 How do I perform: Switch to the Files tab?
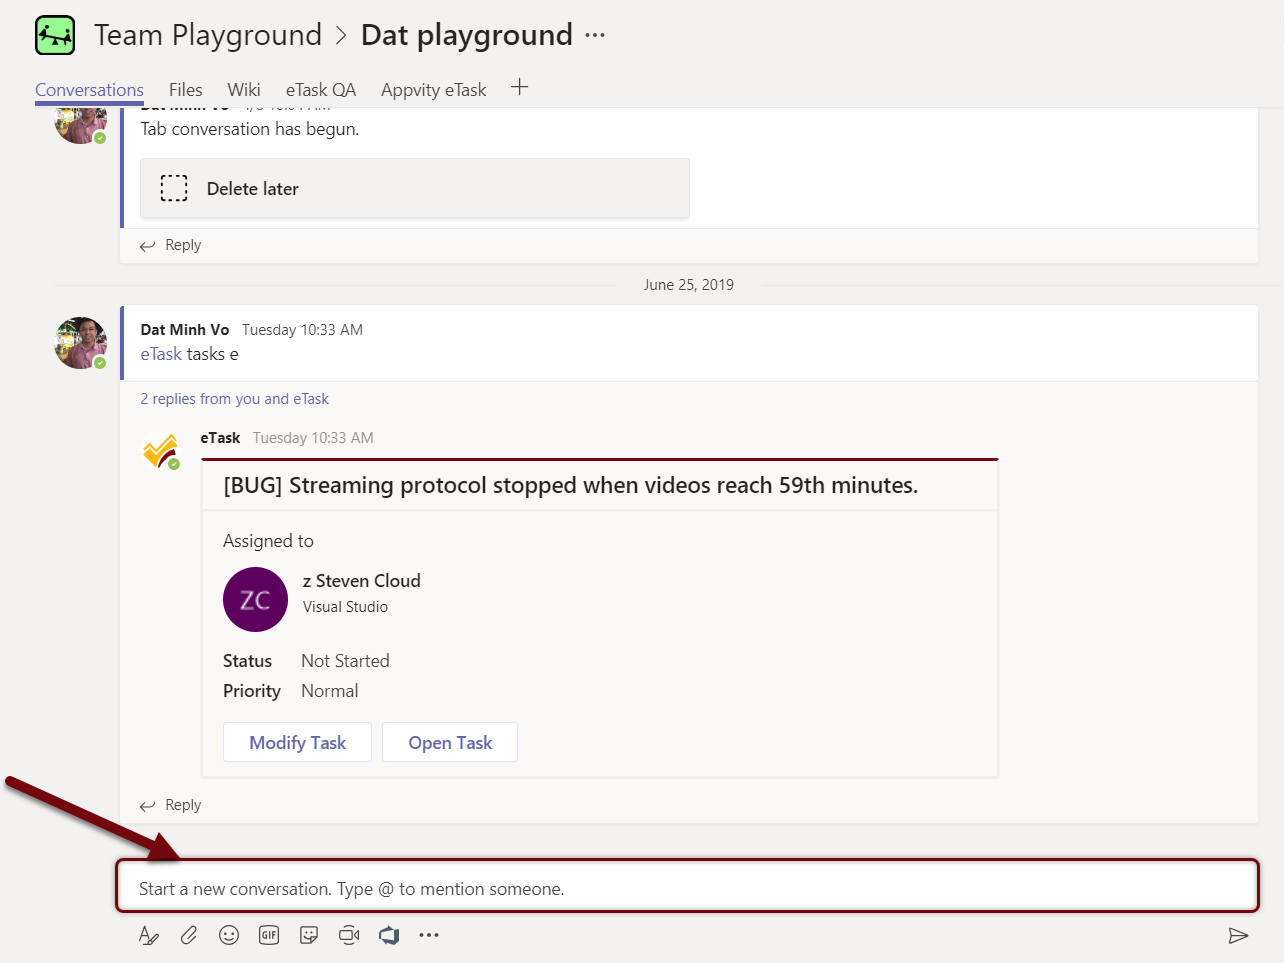(185, 90)
